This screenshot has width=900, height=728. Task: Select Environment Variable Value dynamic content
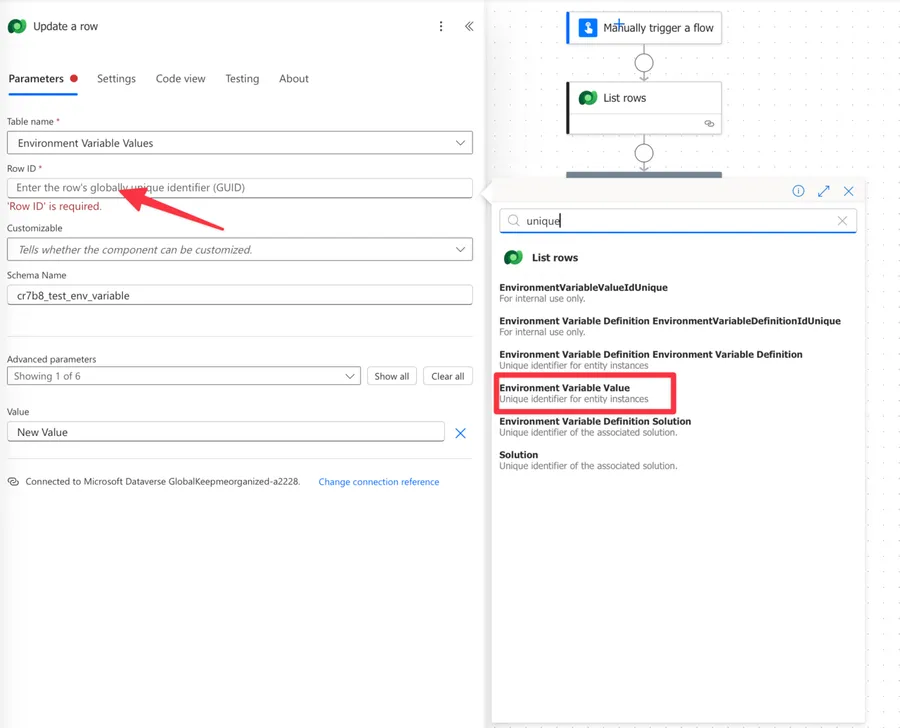coord(565,388)
